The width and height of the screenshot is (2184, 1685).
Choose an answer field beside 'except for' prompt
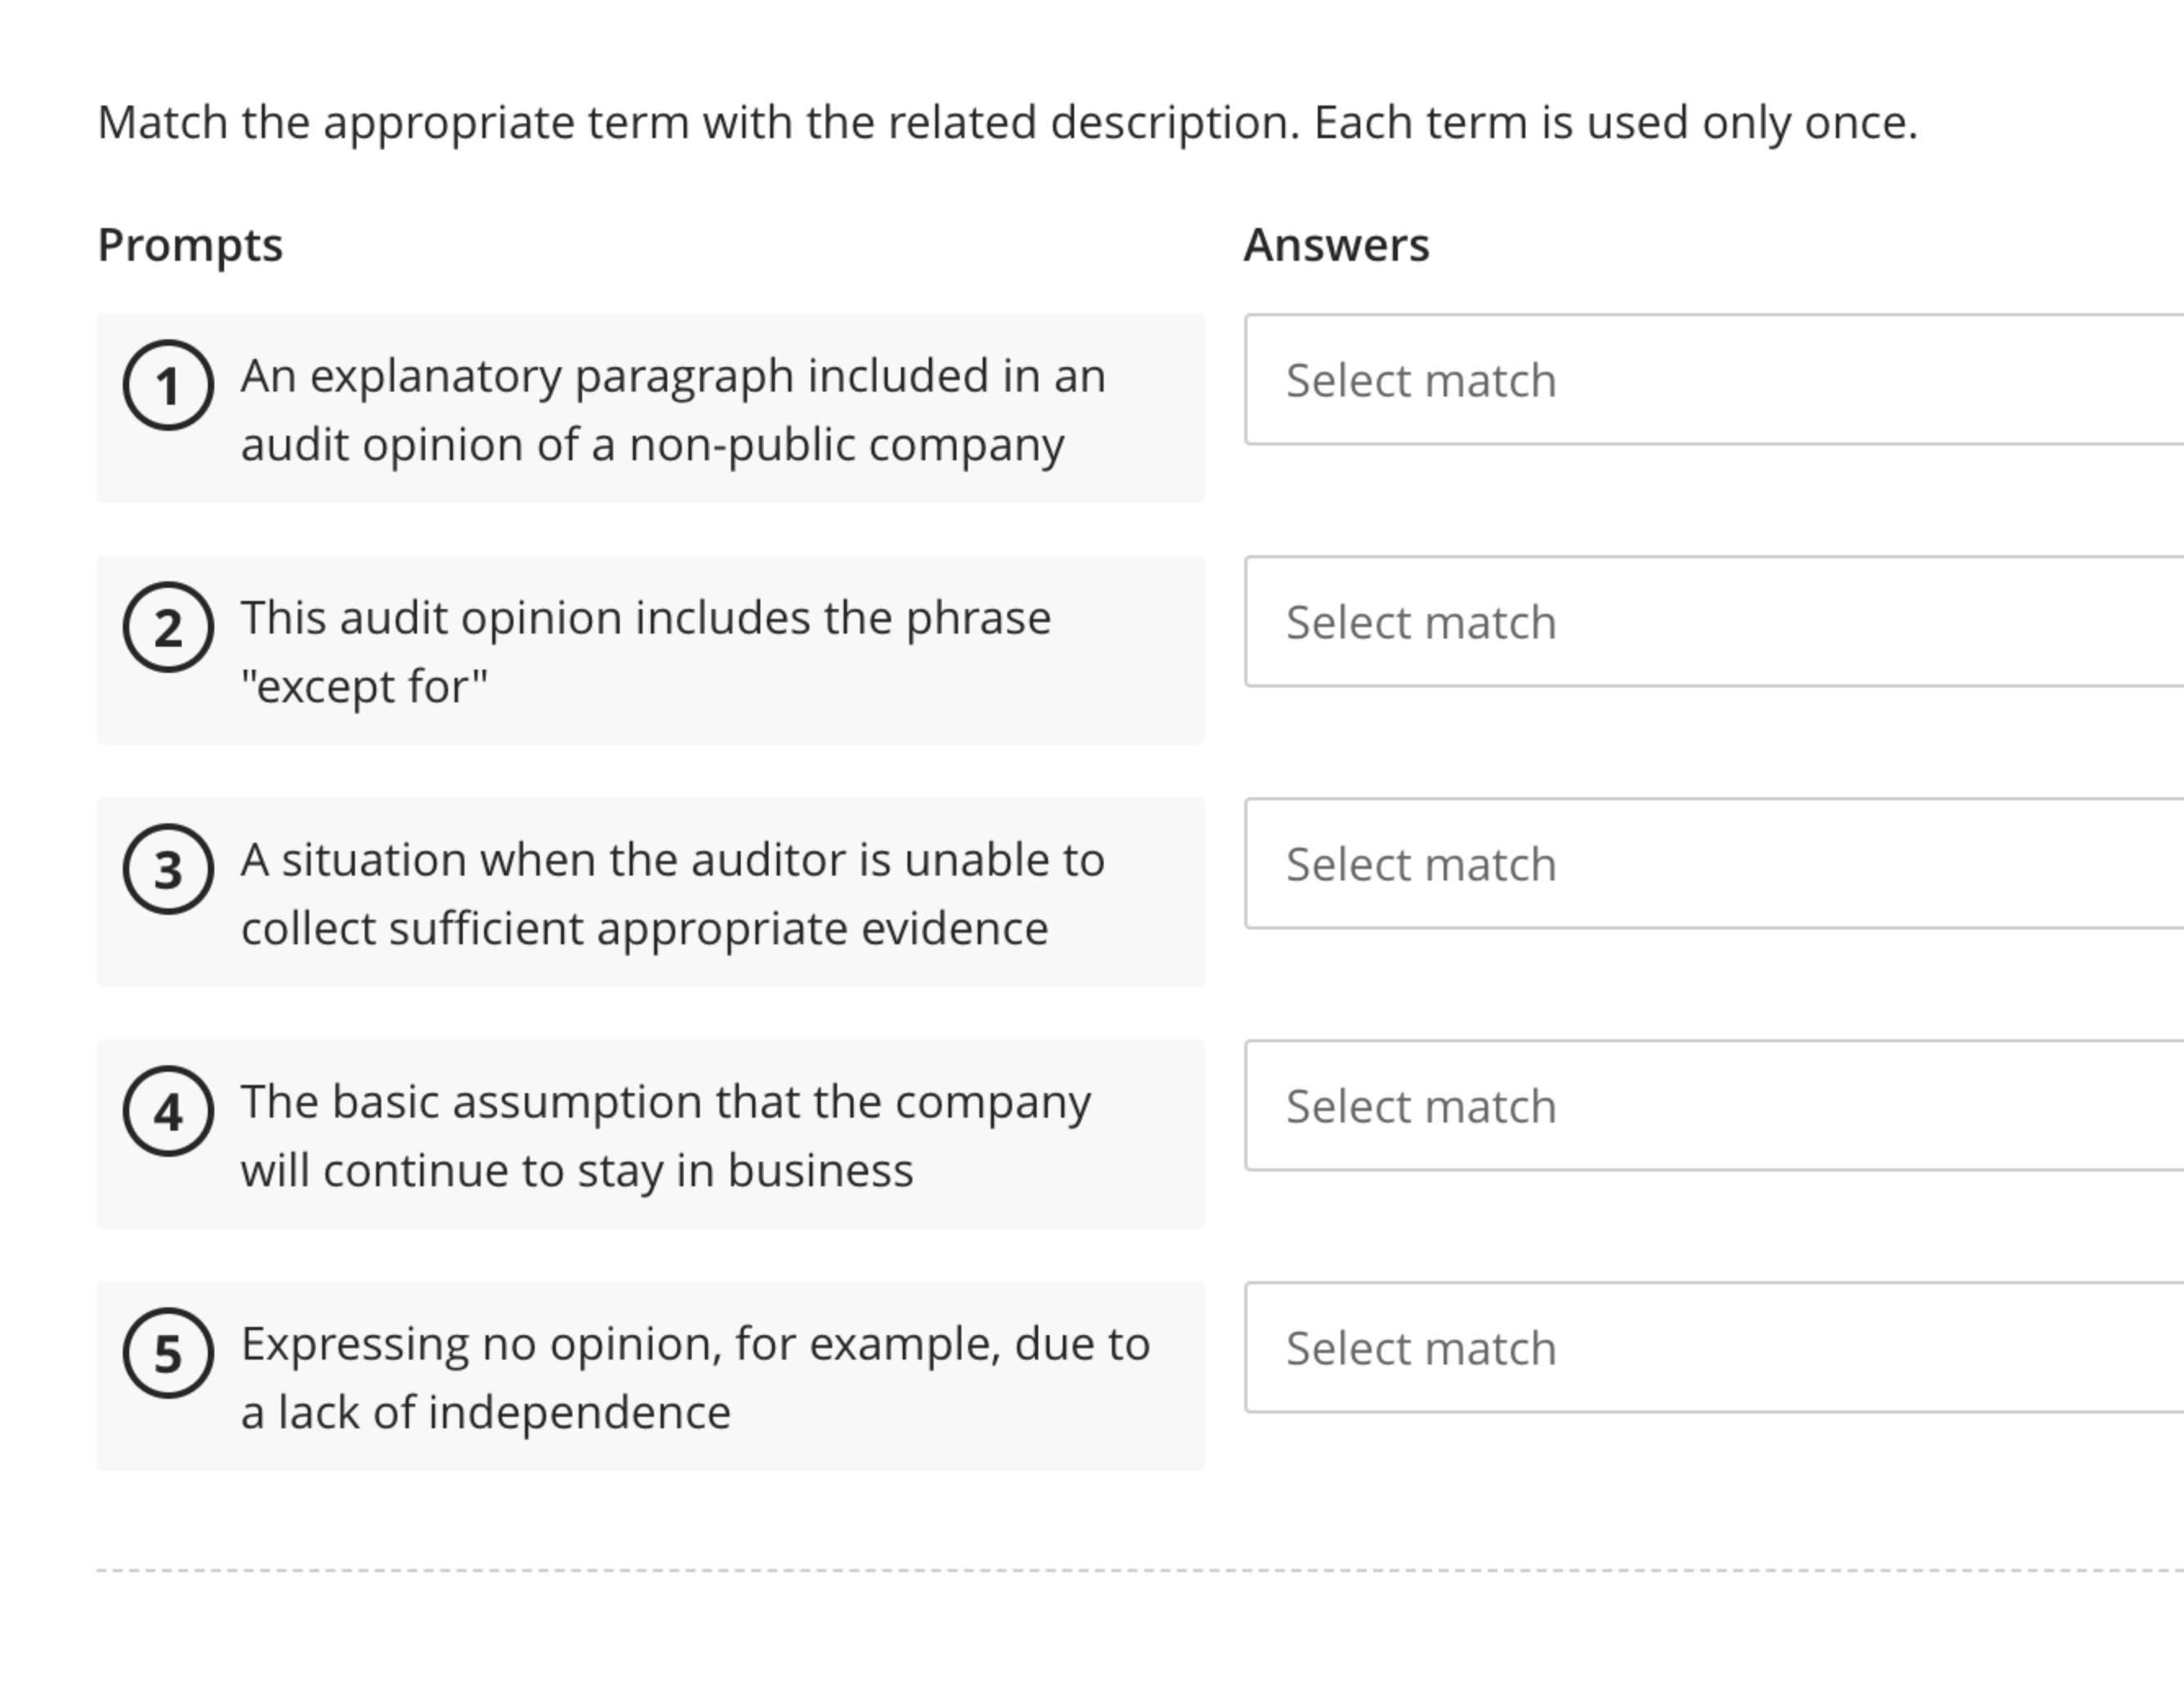pos(1700,622)
